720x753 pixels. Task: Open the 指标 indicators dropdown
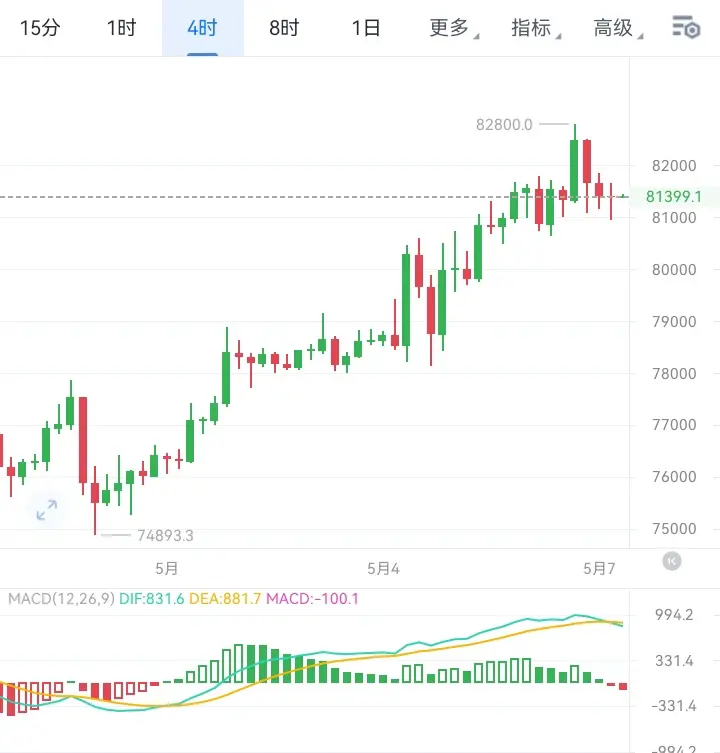point(536,28)
